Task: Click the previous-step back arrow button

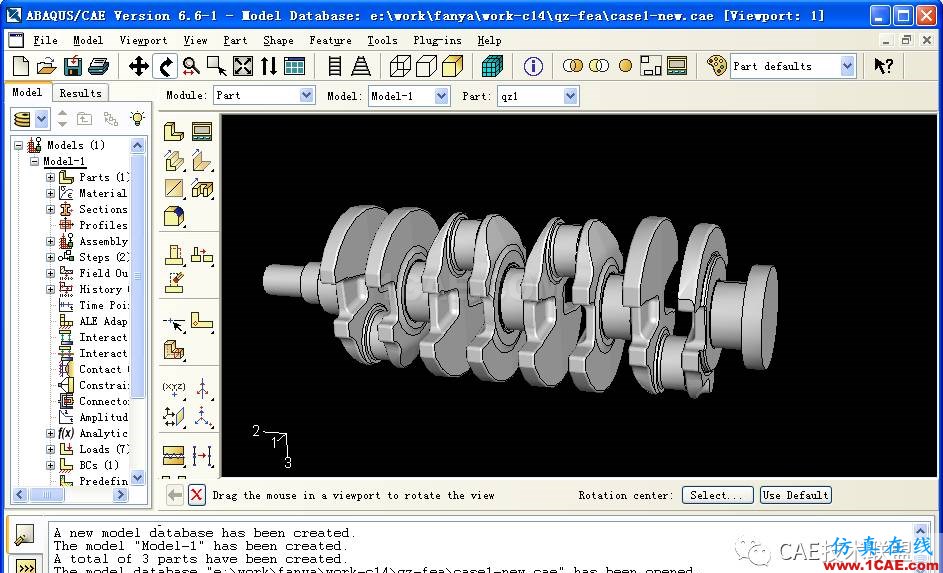Action: (x=174, y=495)
